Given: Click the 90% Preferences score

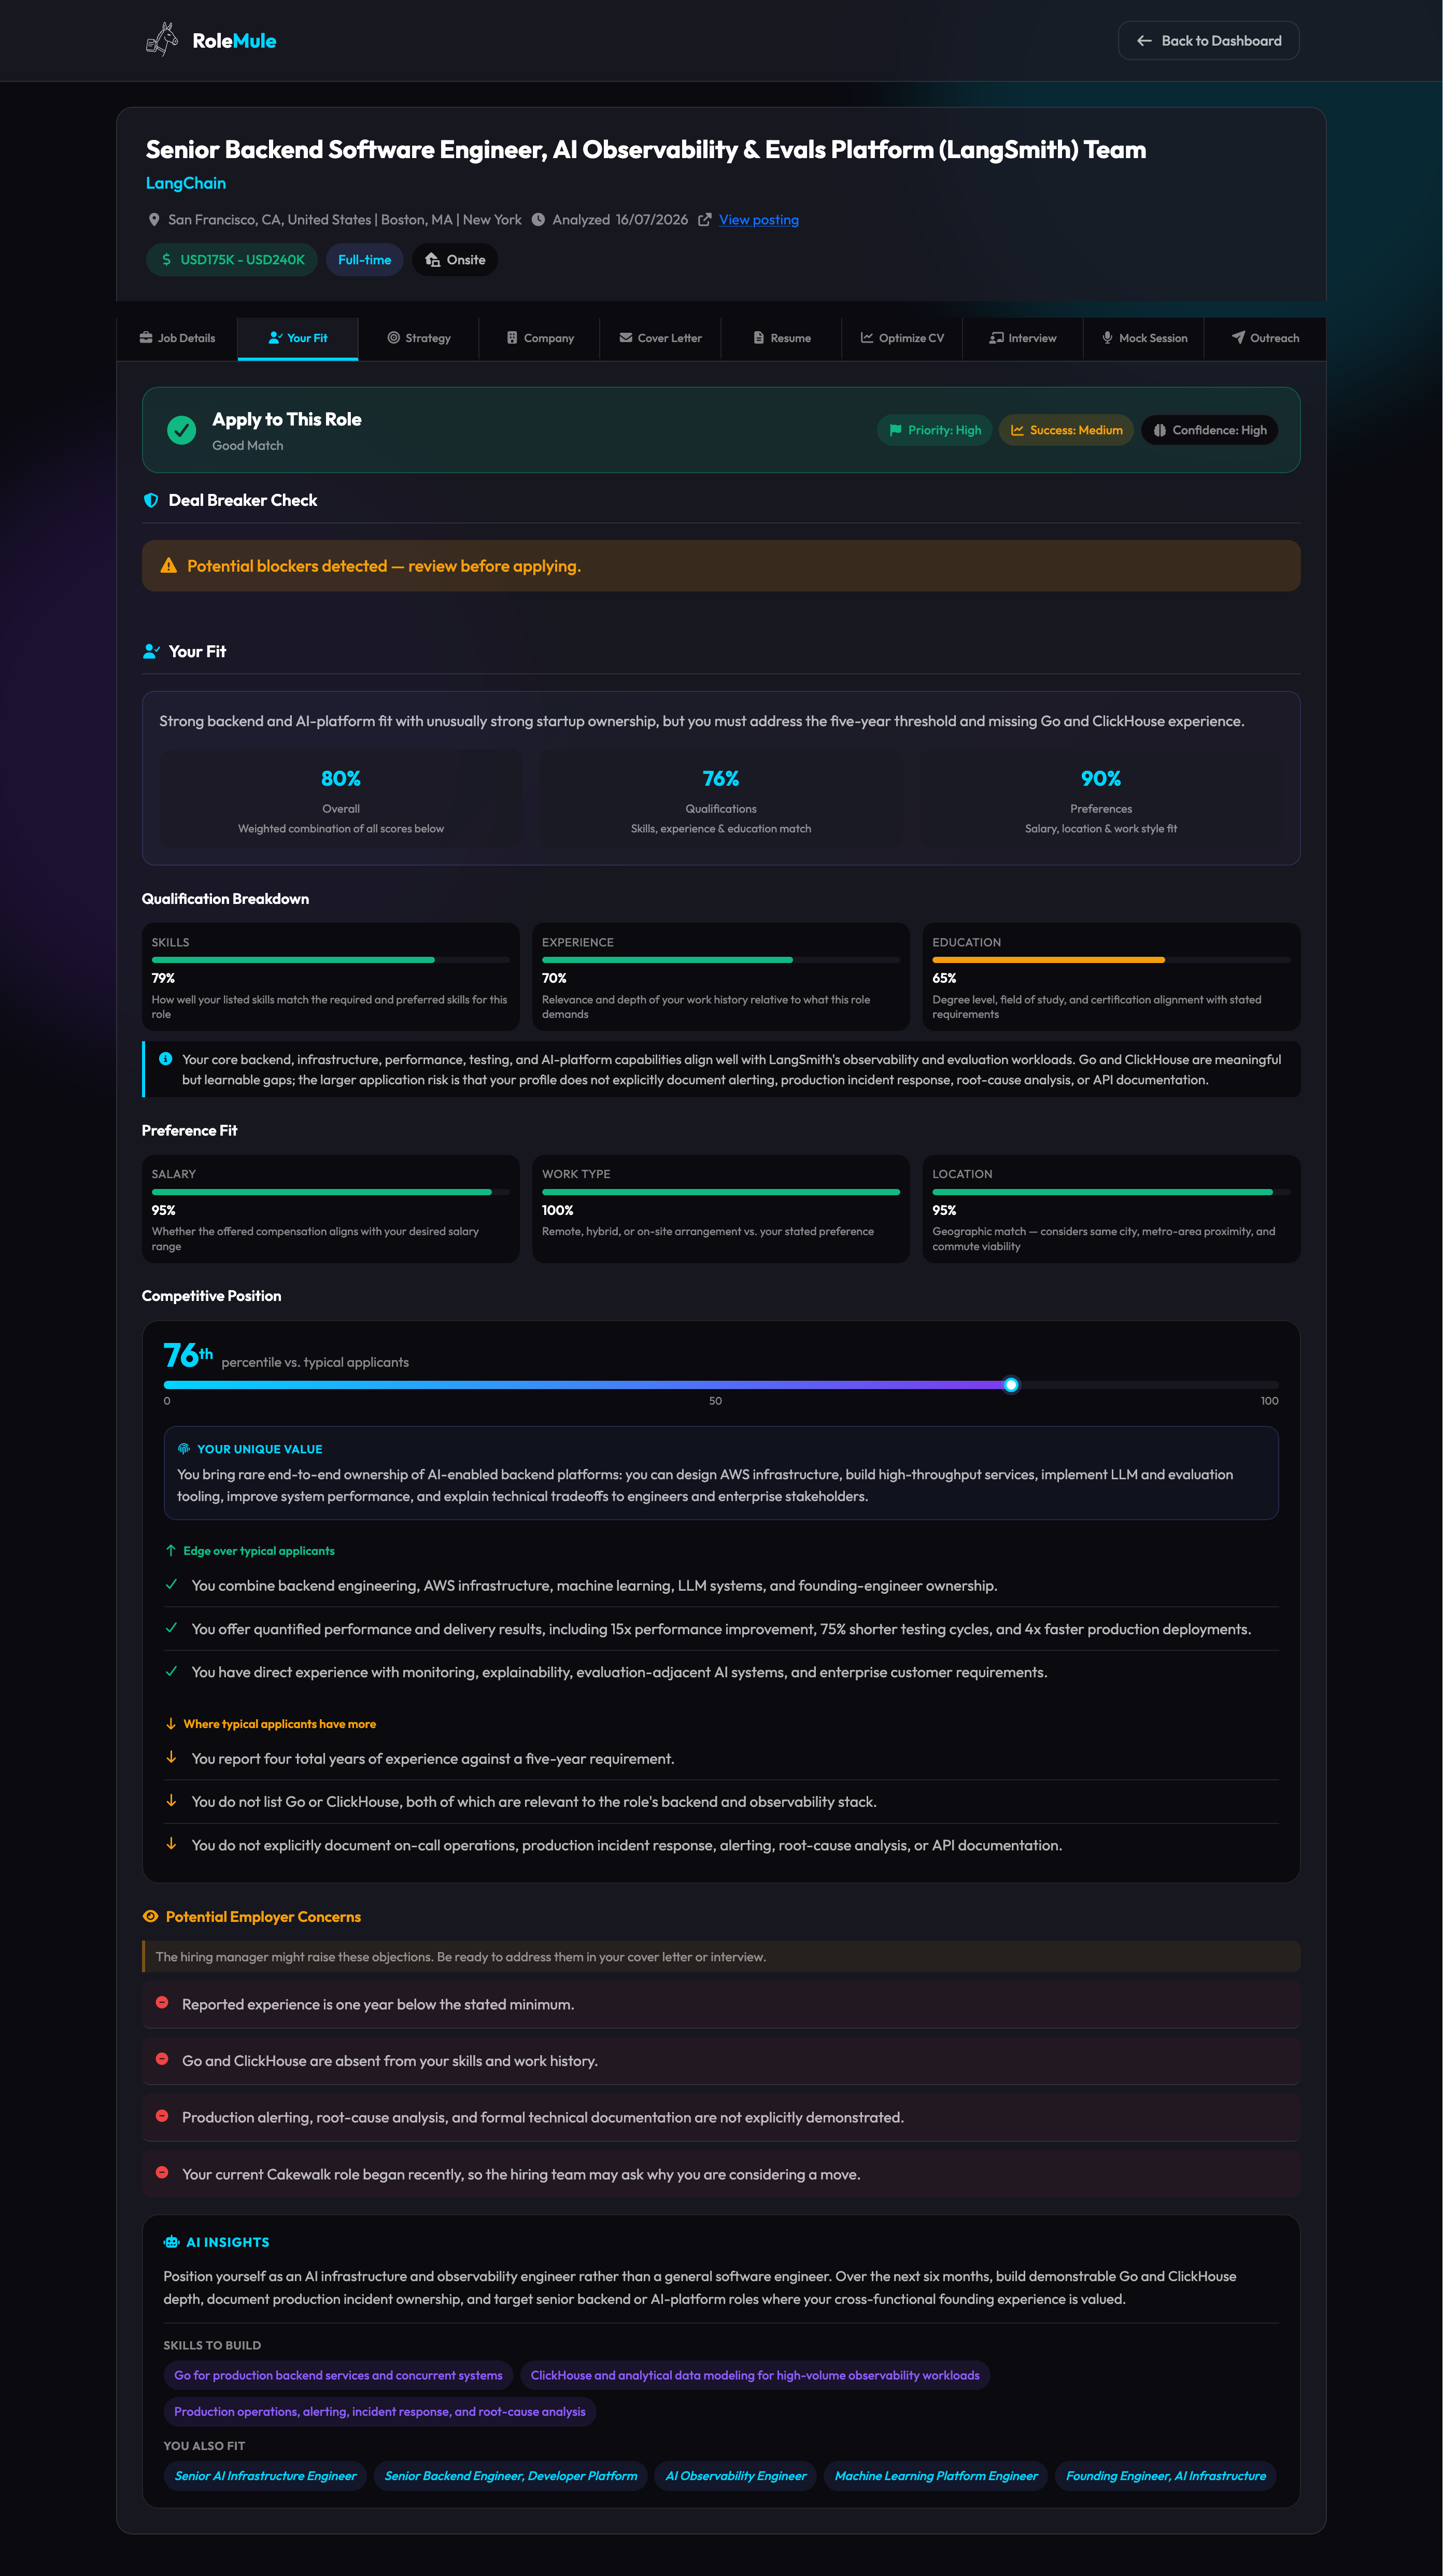Looking at the screenshot, I should click(x=1101, y=778).
